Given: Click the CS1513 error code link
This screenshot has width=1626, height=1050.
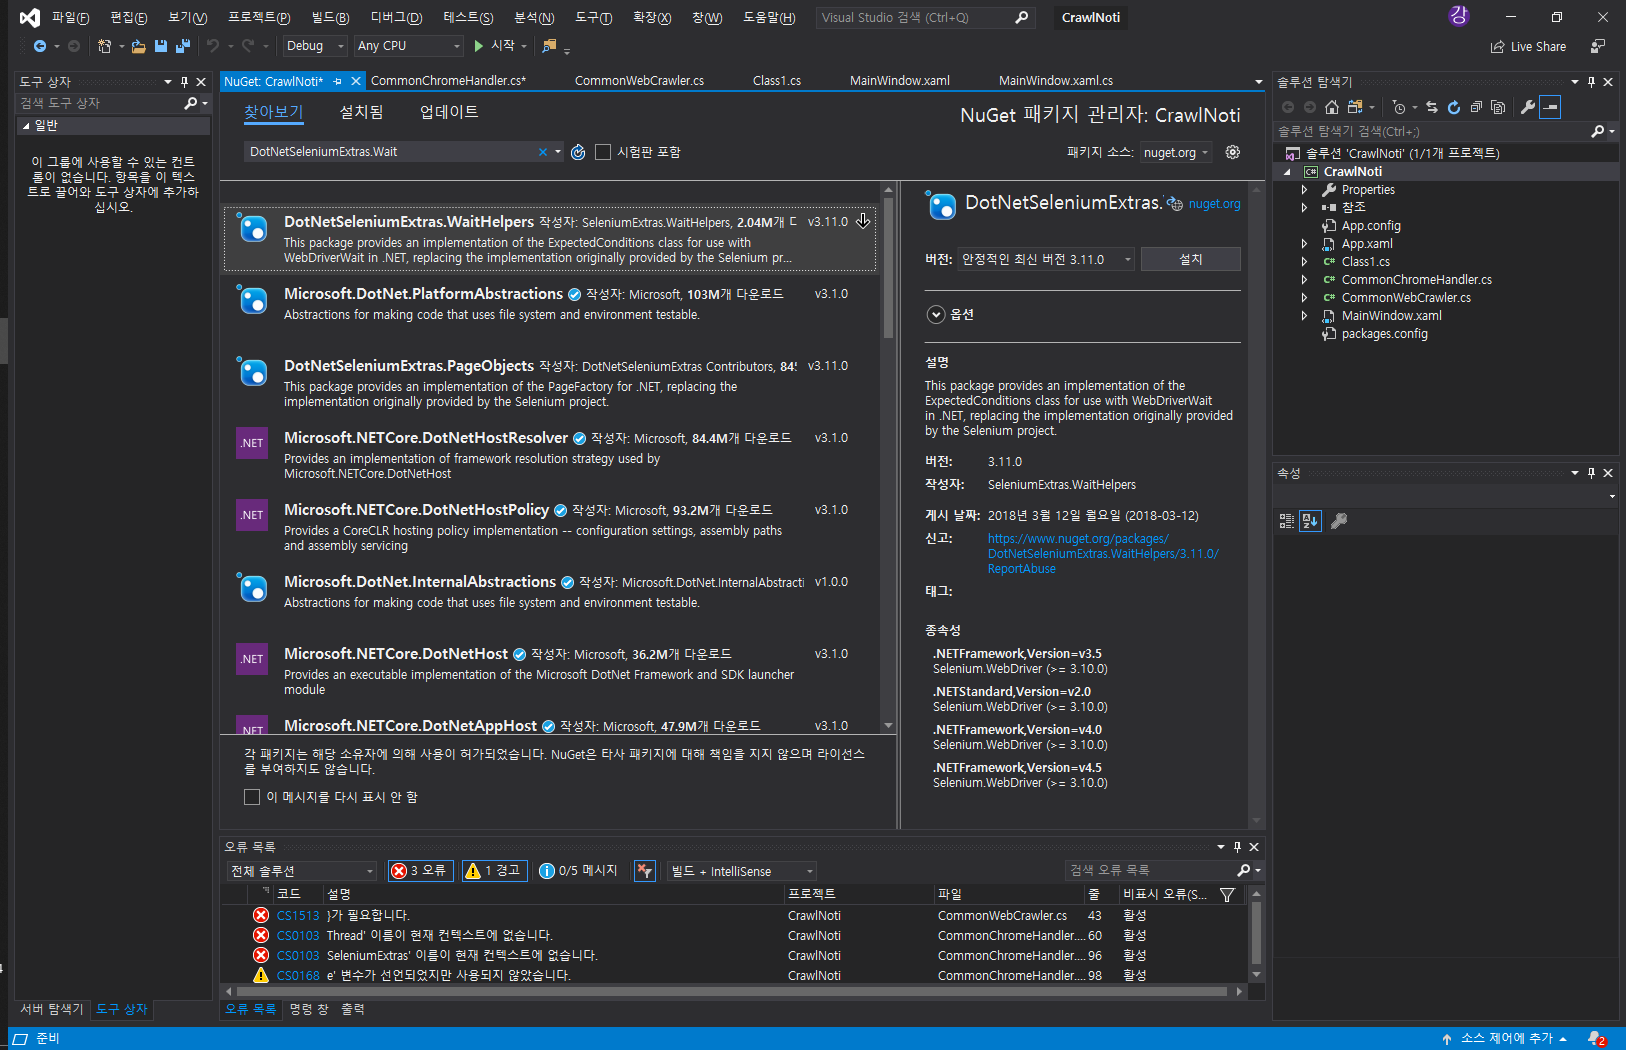Looking at the screenshot, I should 298,916.
